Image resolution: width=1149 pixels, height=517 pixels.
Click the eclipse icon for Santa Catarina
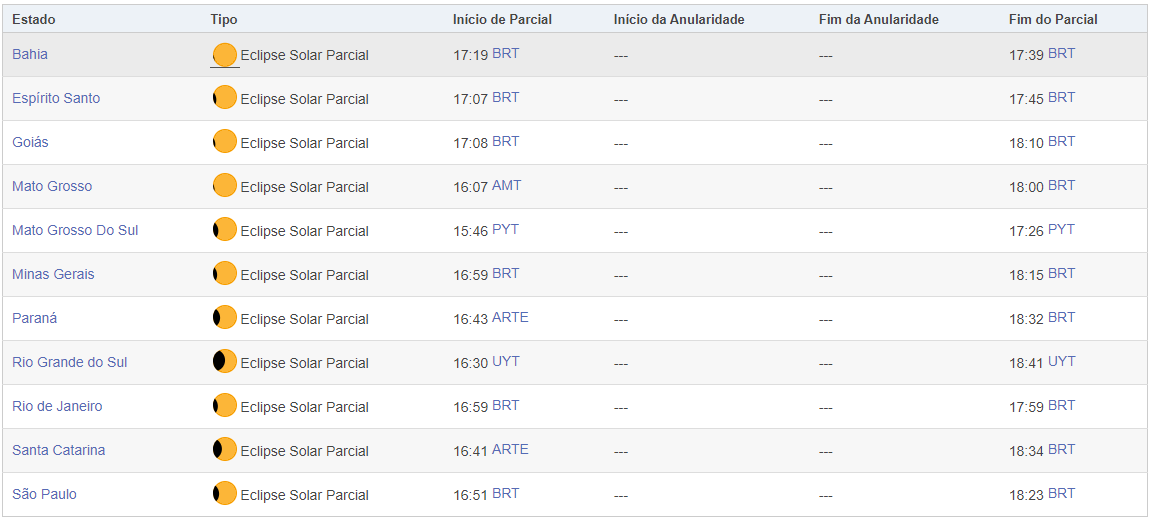(225, 450)
